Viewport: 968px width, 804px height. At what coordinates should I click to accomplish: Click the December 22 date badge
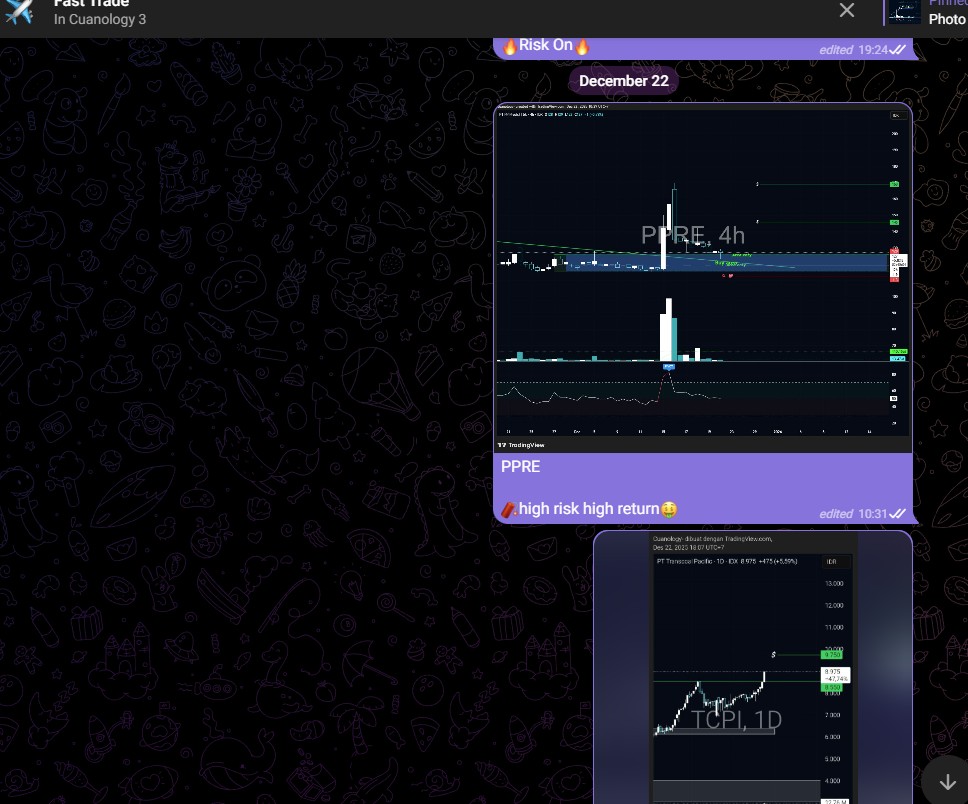pos(624,81)
